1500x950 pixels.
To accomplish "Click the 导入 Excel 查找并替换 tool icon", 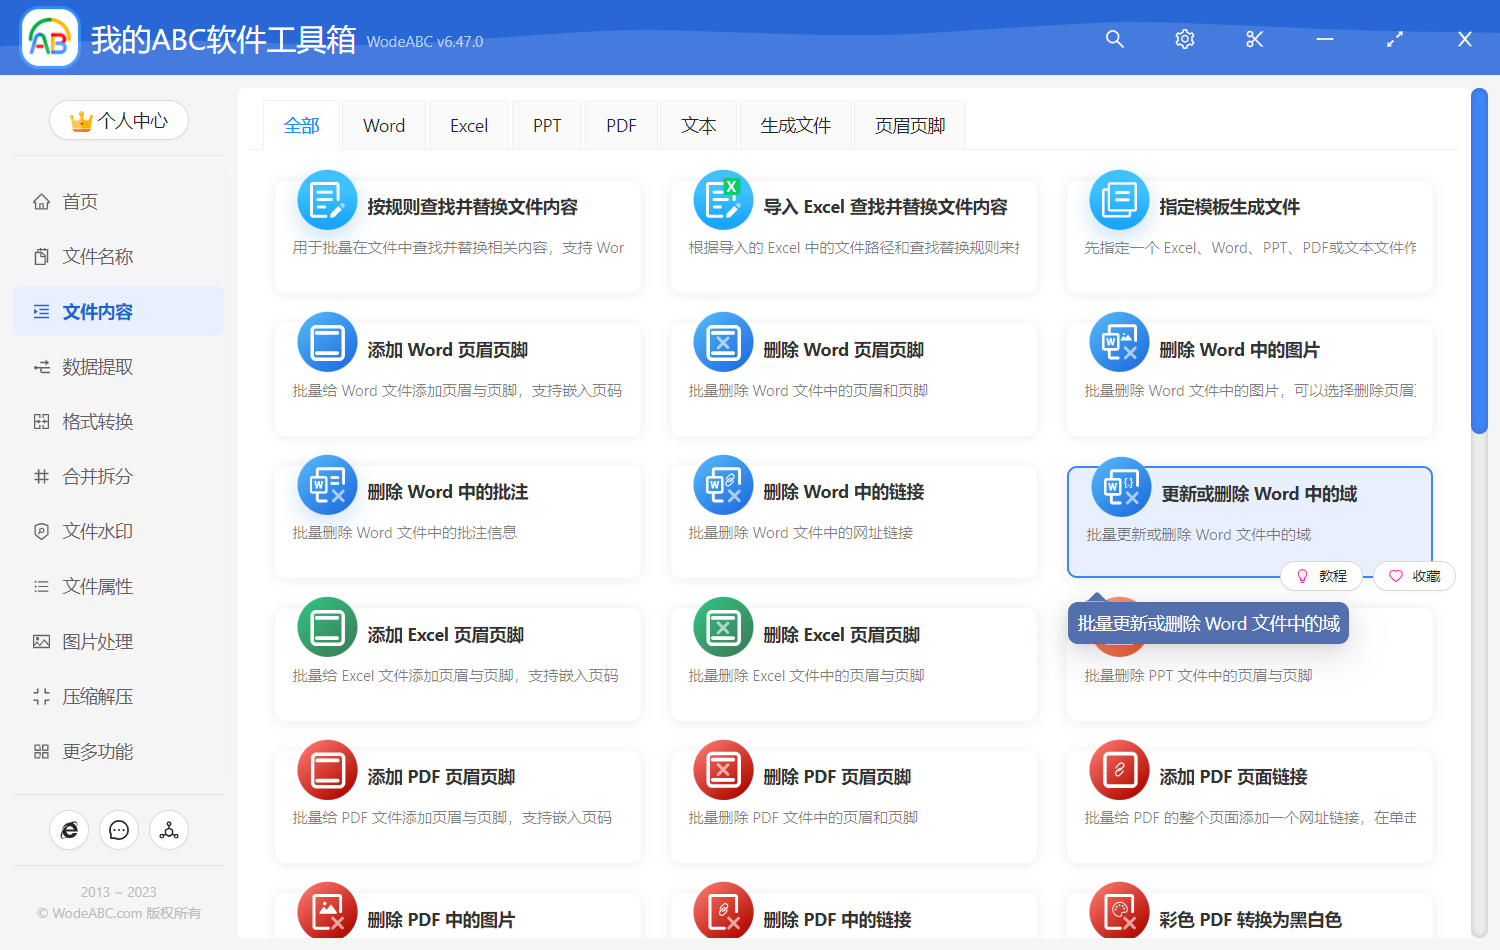I will 723,199.
